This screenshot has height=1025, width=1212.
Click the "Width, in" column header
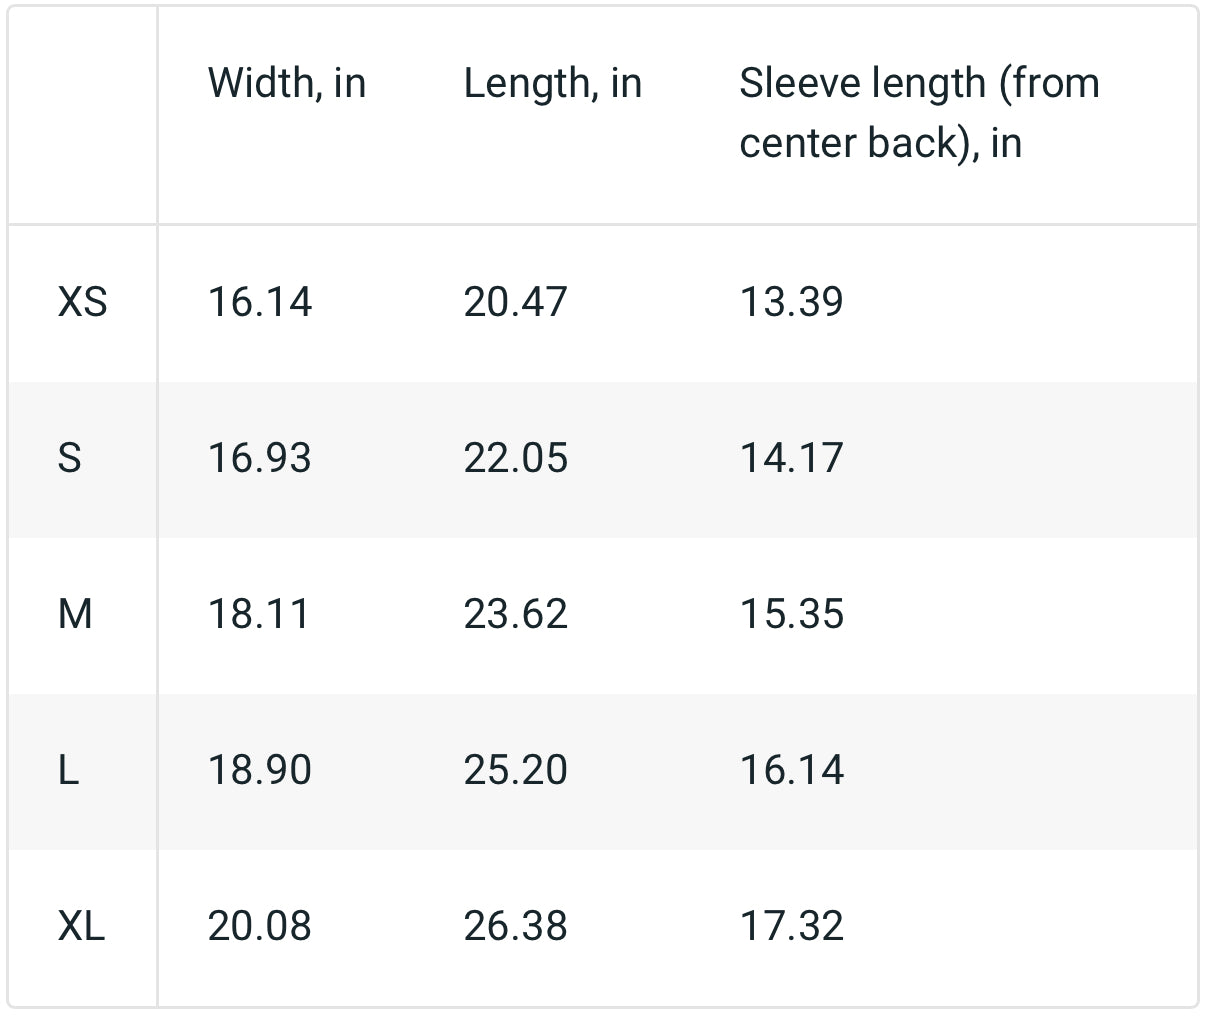(x=287, y=83)
